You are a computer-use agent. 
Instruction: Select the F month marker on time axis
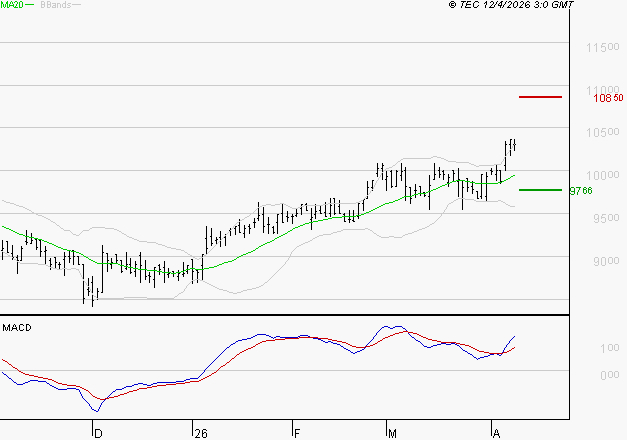pyautogui.click(x=297, y=433)
